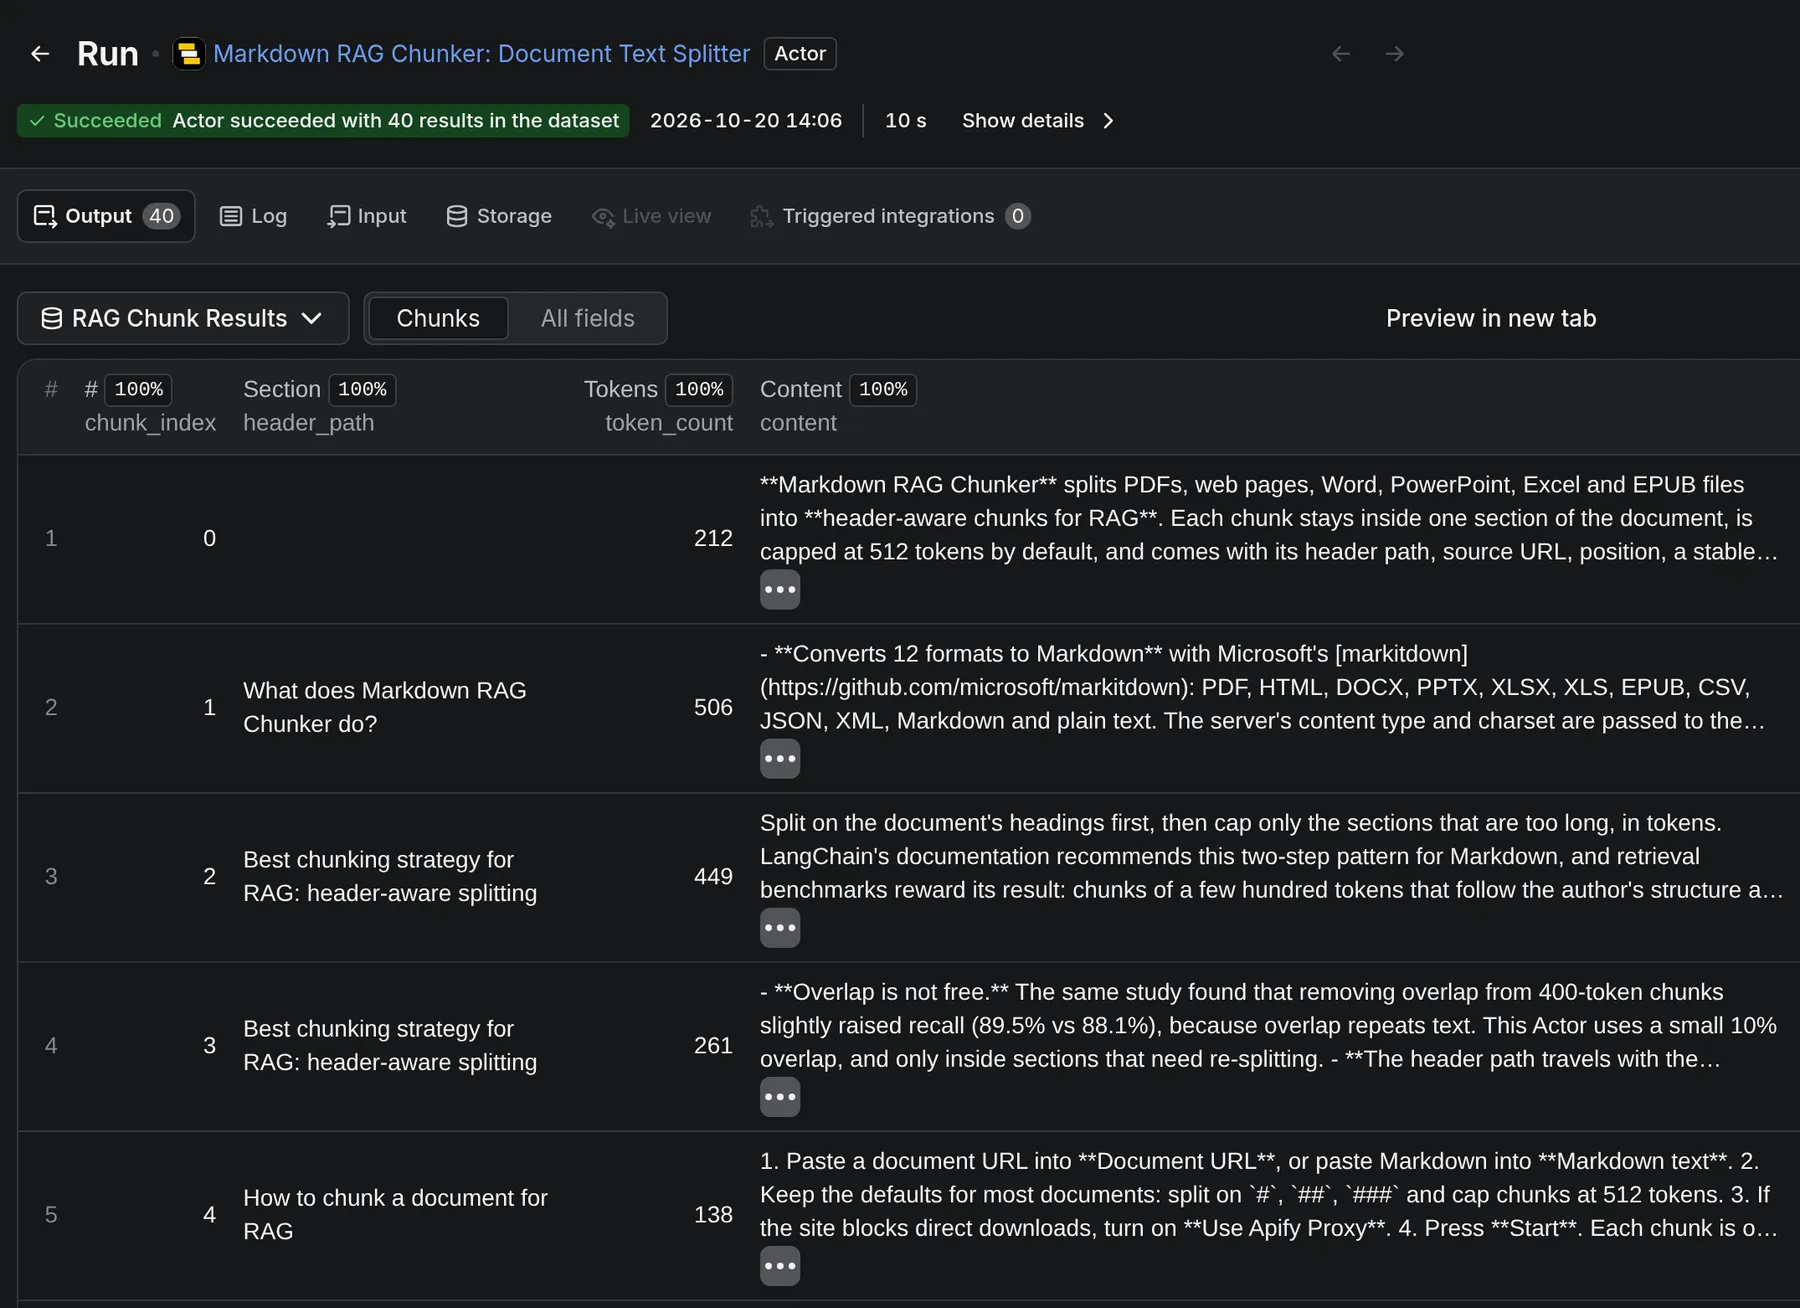Click the Tokens token_count column header
This screenshot has height=1308, width=1800.
coord(658,406)
